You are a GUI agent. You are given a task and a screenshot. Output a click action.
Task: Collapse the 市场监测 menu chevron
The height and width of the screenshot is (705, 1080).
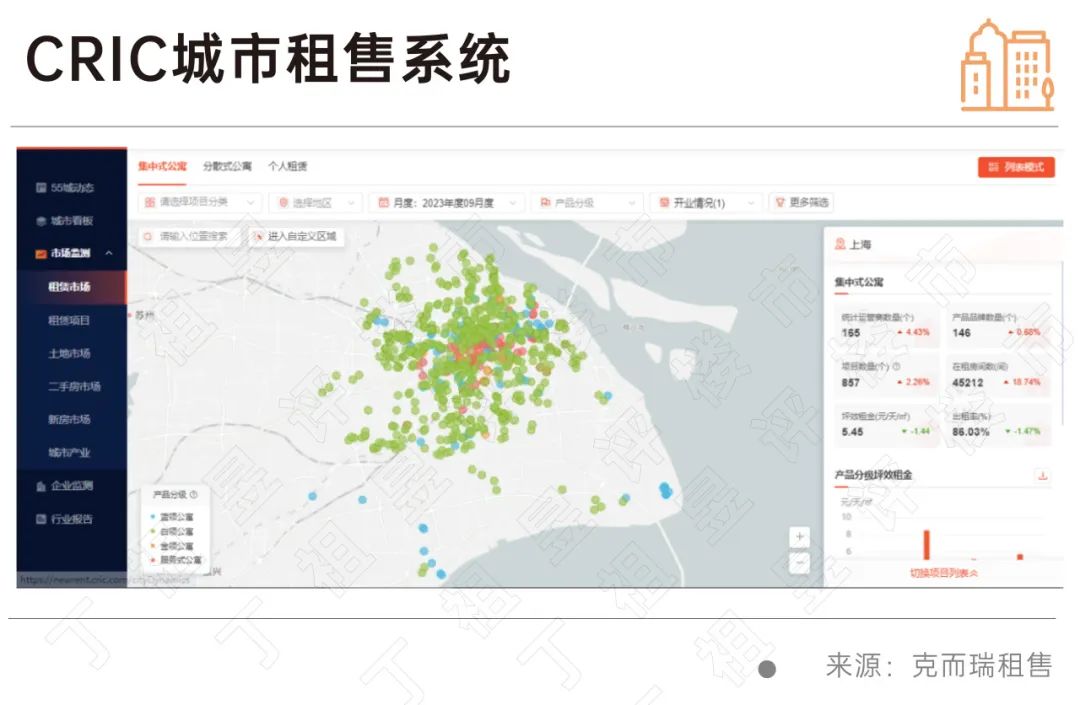coord(109,253)
